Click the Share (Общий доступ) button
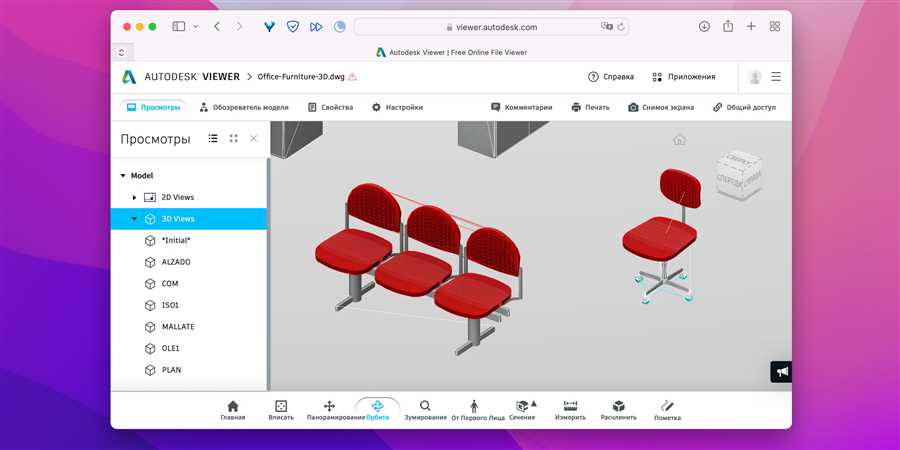 coord(744,107)
